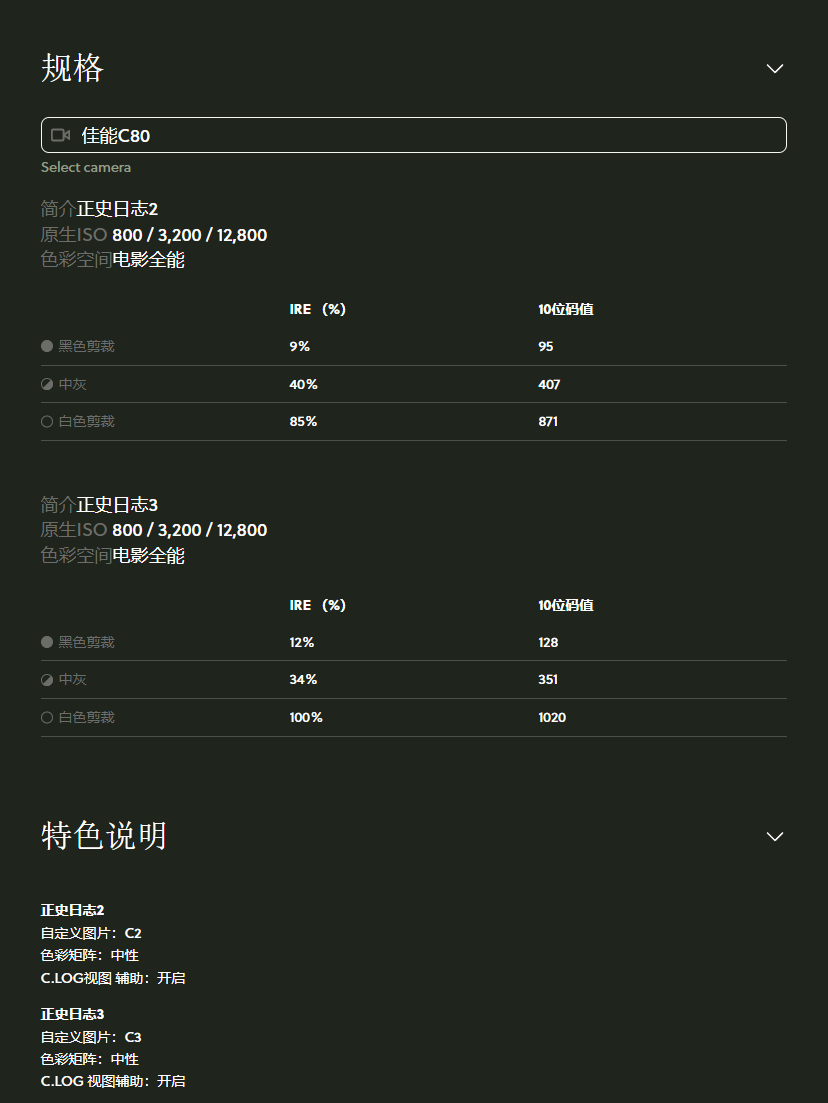Click the black circle icon beside 黑色剪裁 in the 正史日志3 table
The image size is (828, 1103).
[x=46, y=641]
